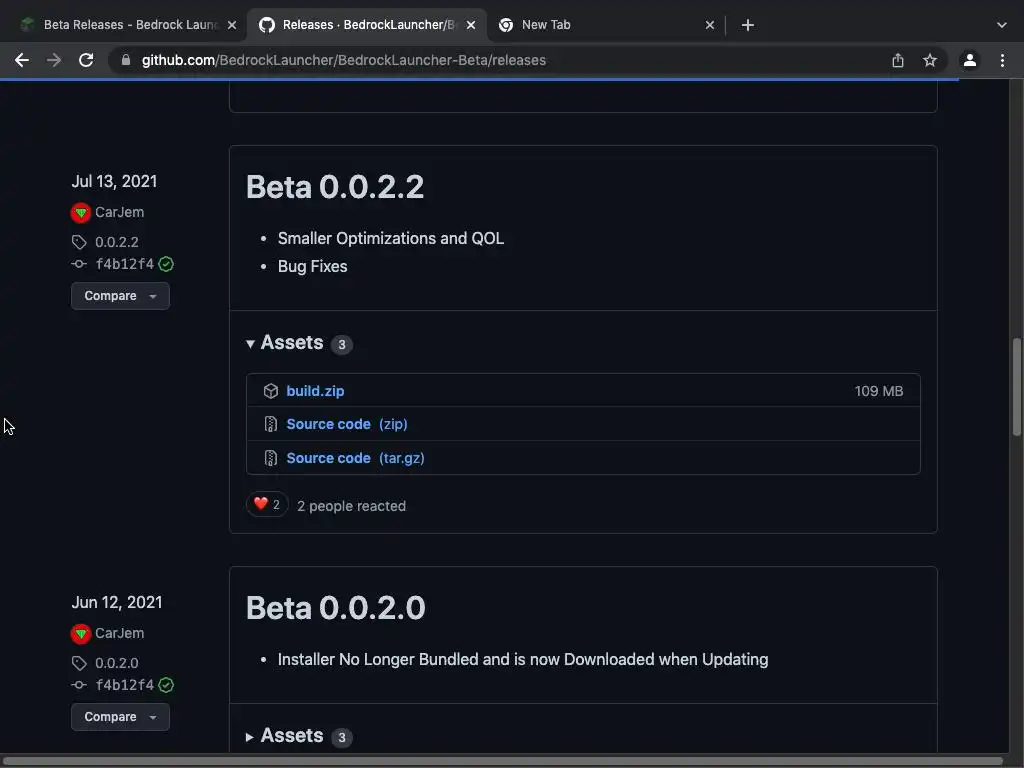Open Compare dropdown for Beta 0.0.2.0
This screenshot has width=1024, height=768.
120,717
